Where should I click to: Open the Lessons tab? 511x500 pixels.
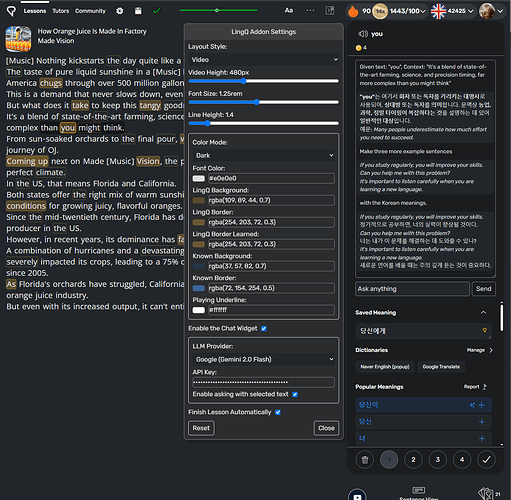pos(35,11)
